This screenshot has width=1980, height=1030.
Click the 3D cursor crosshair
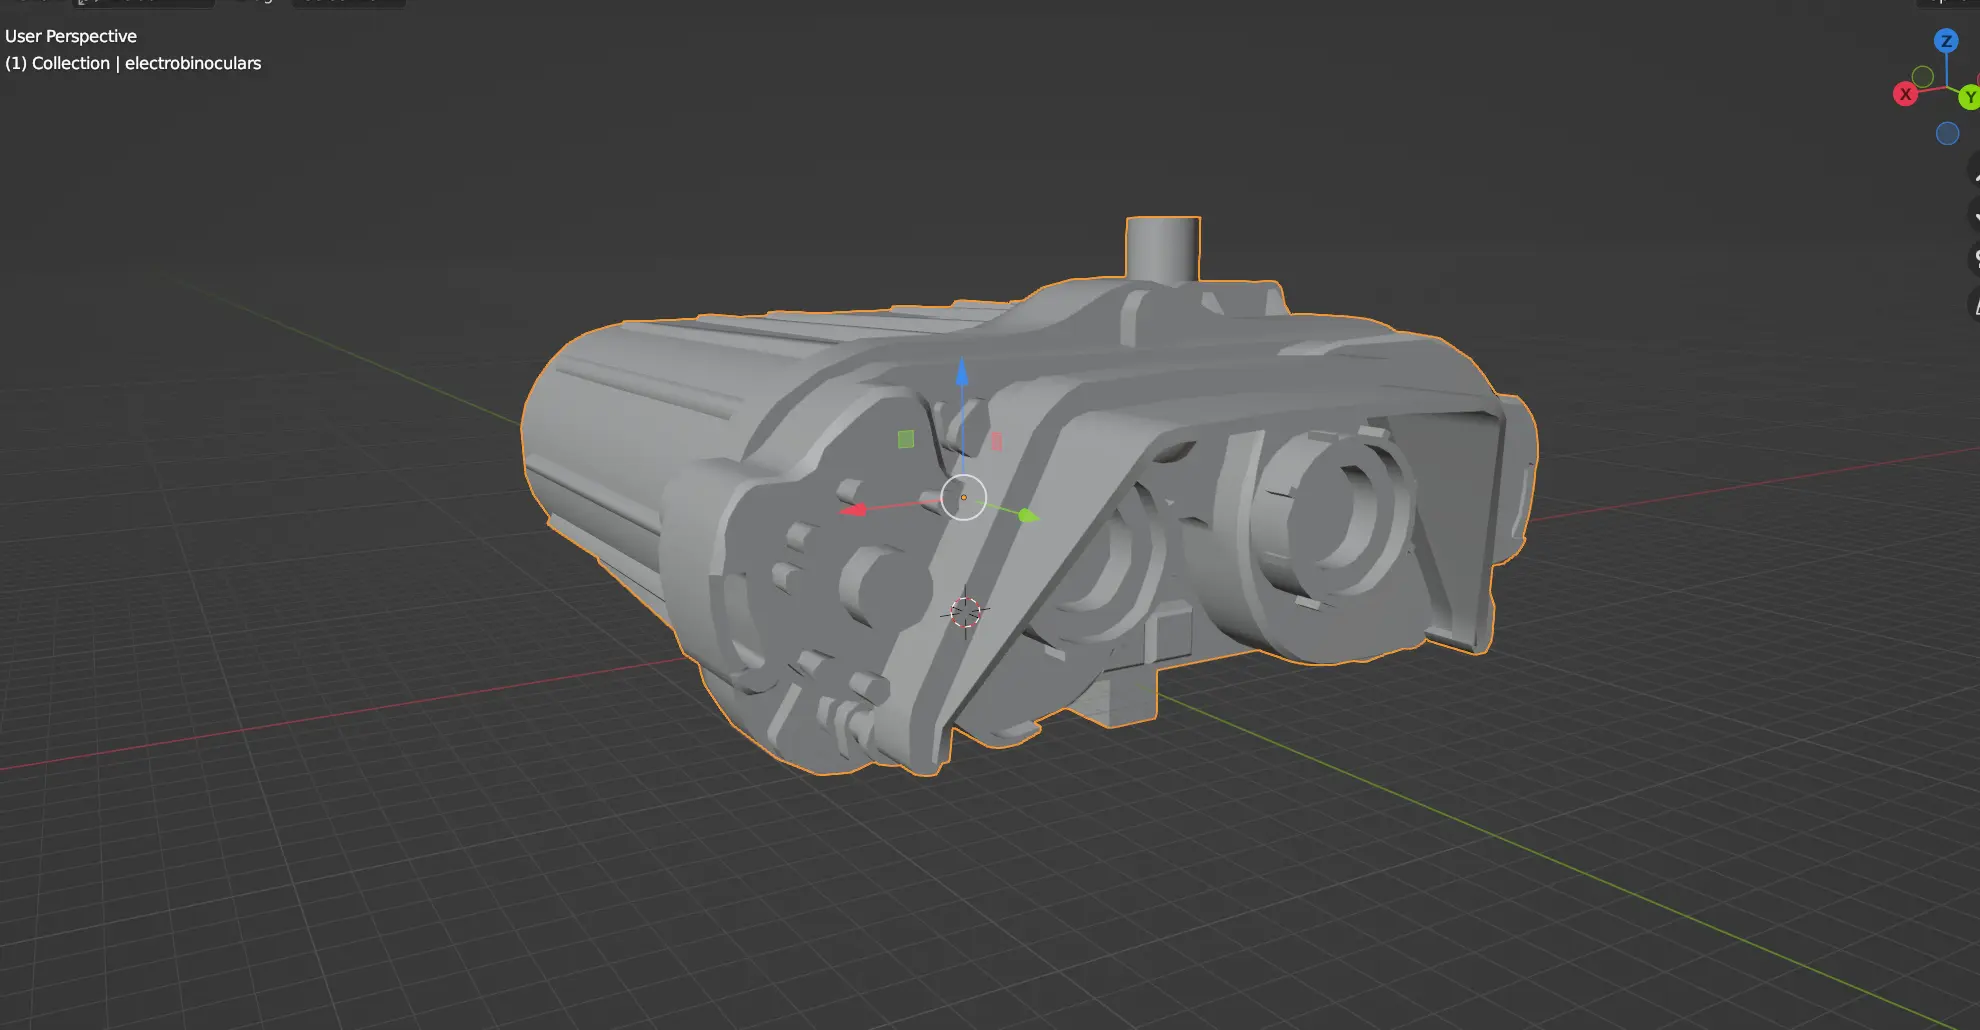[965, 612]
